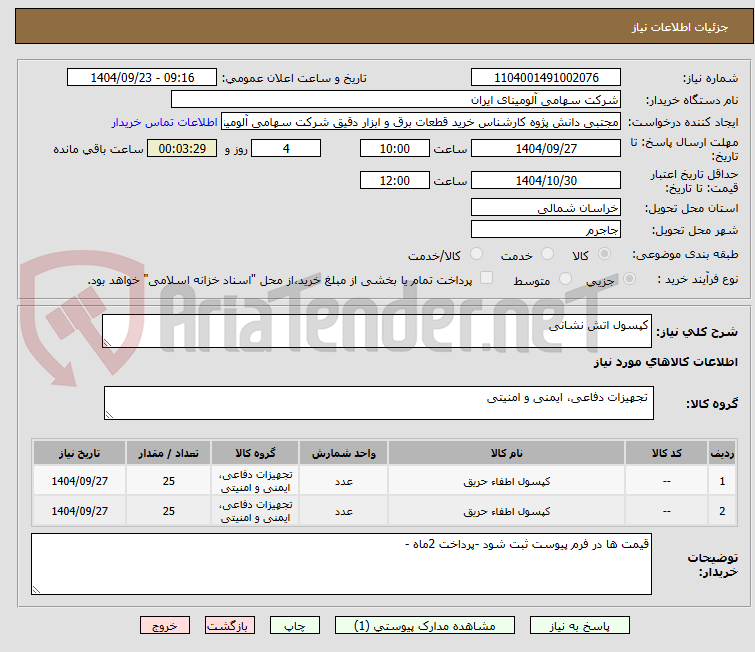The image size is (755, 652).
Task: Click the province field خراسان شمالی
Action: tap(546, 208)
